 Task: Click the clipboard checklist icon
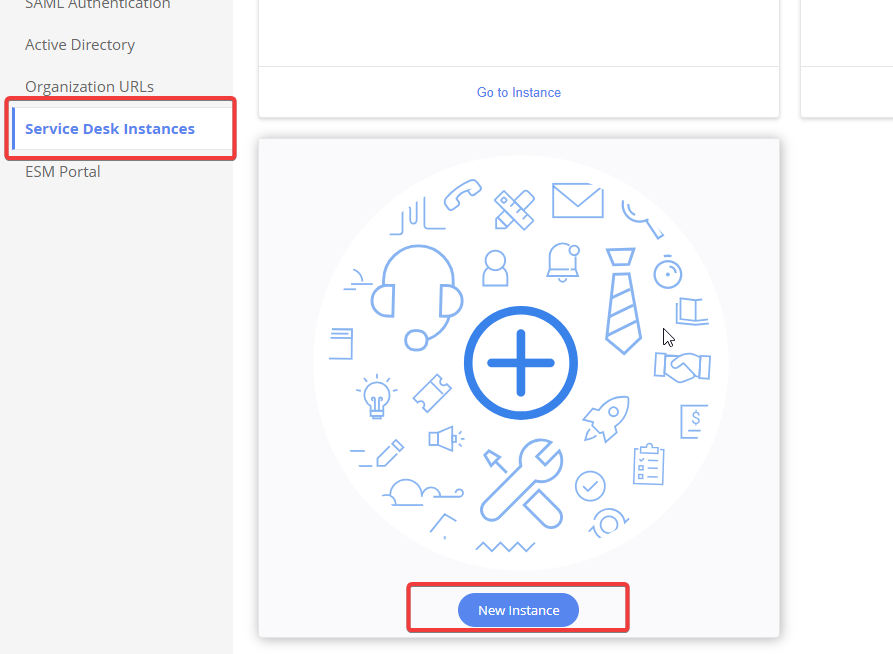[x=648, y=464]
